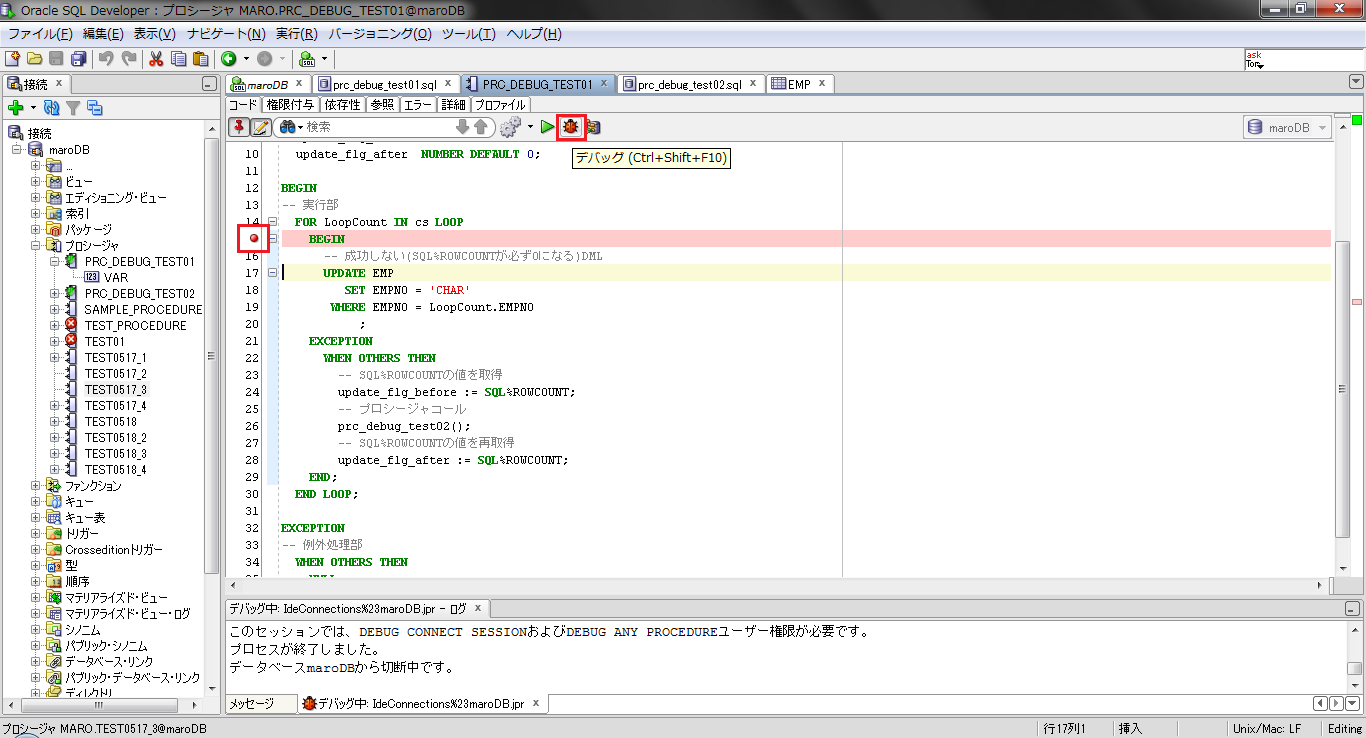
Task: Open the compile options dropdown arrow
Action: [x=530, y=127]
